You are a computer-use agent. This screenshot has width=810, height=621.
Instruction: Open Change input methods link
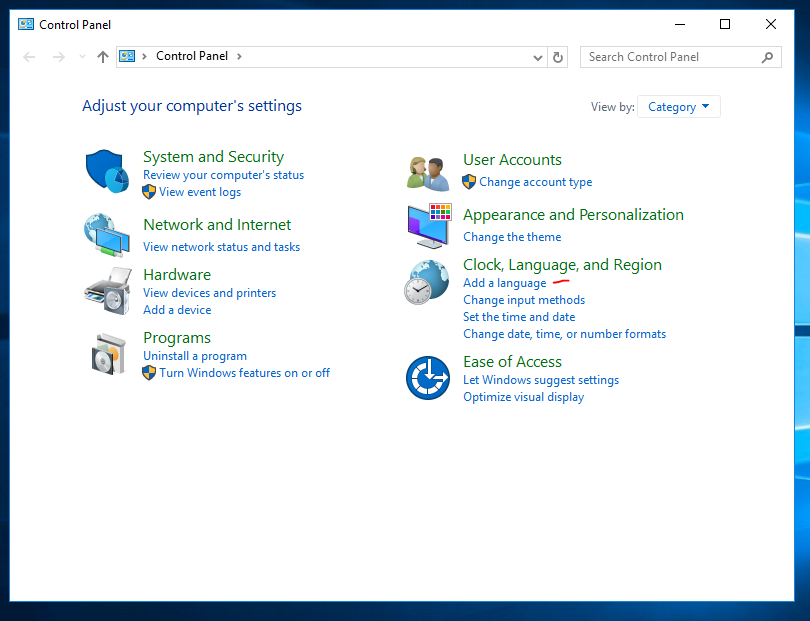click(x=524, y=300)
